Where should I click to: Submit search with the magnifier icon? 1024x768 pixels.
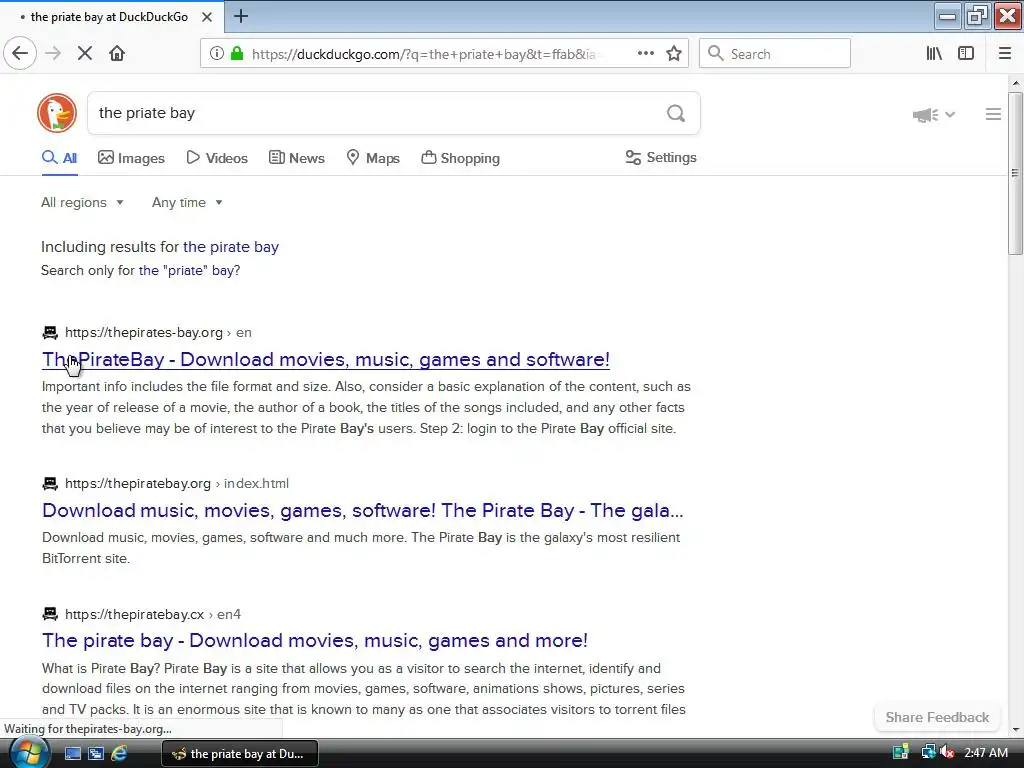tap(676, 114)
